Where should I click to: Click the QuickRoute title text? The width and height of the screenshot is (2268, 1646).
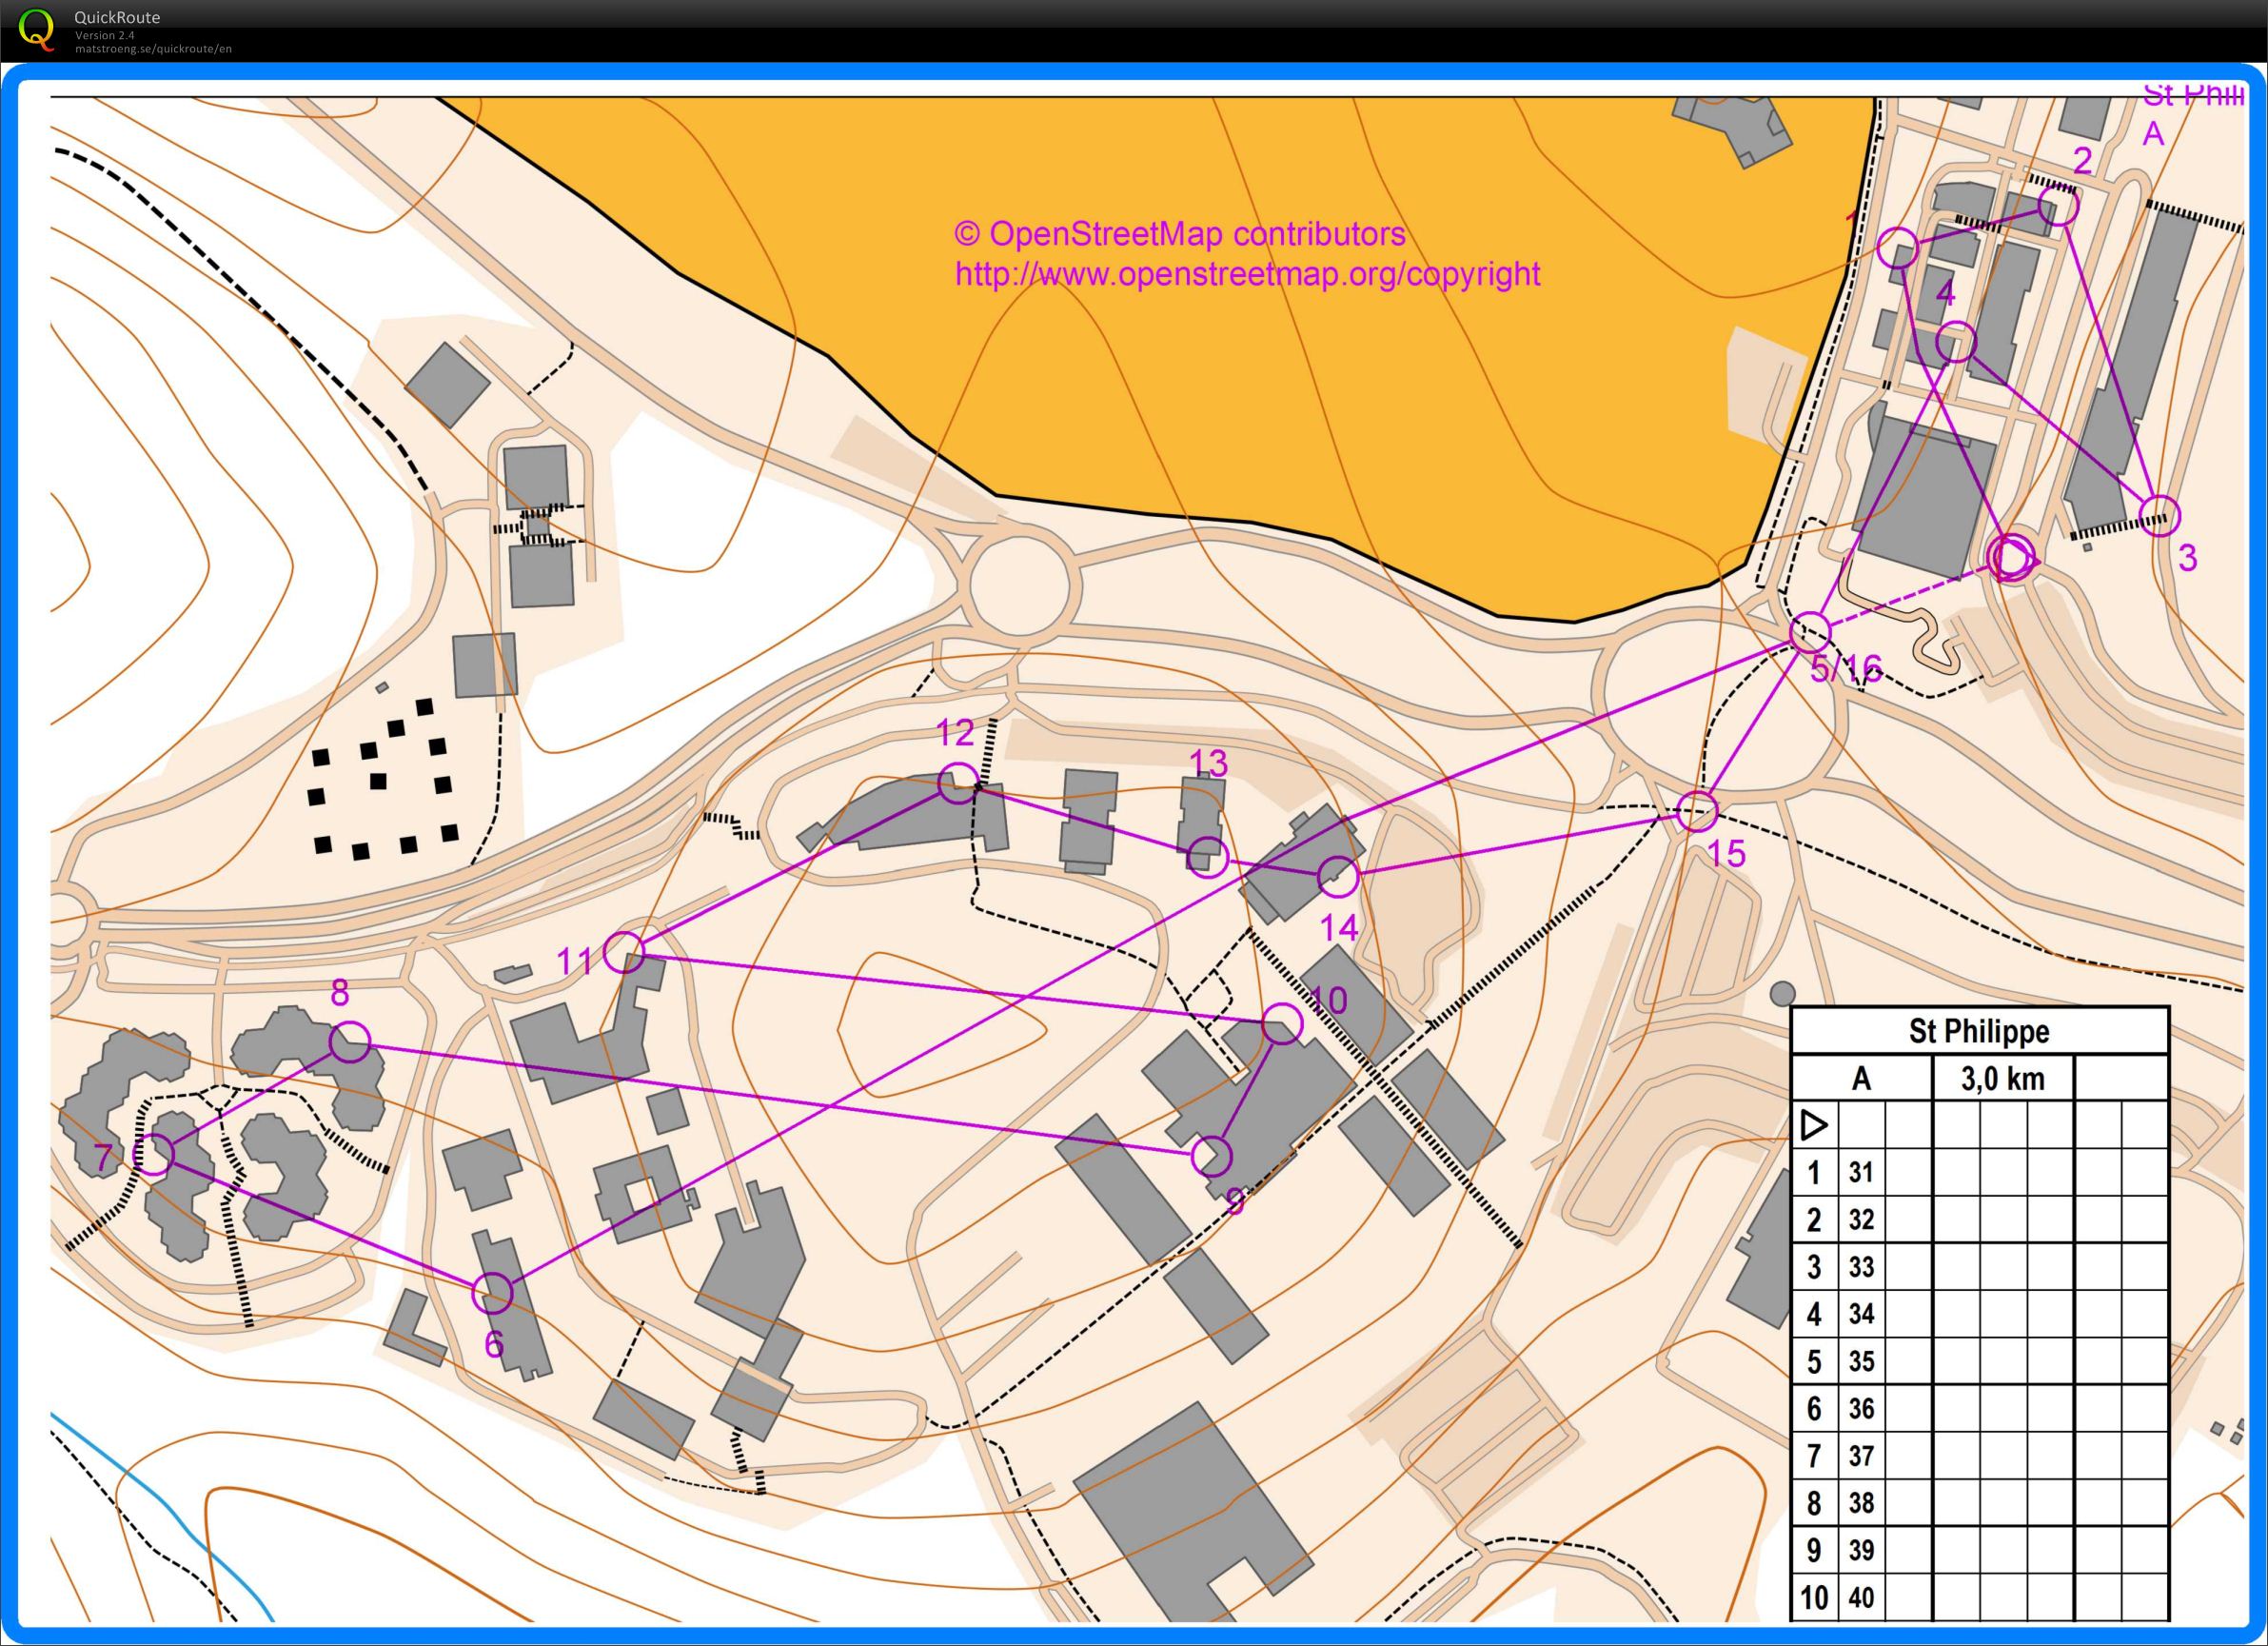coord(117,17)
